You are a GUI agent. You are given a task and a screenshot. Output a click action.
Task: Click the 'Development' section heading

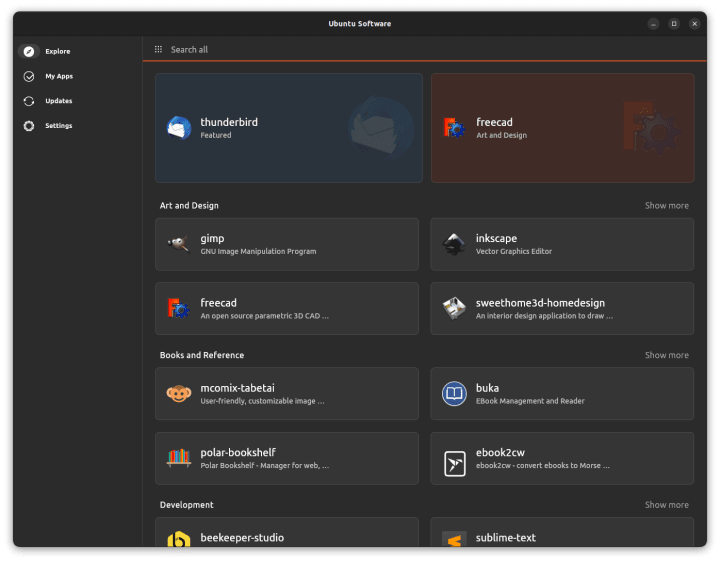[187, 505]
